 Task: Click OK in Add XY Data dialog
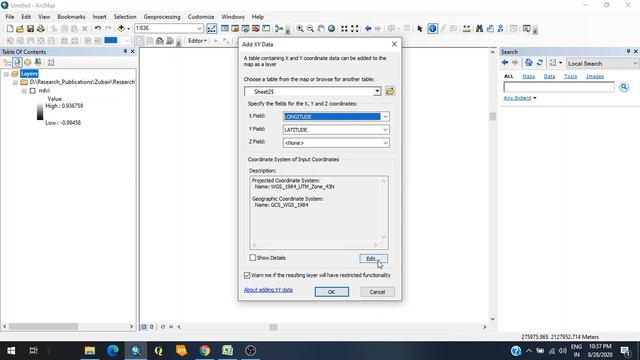click(x=331, y=292)
